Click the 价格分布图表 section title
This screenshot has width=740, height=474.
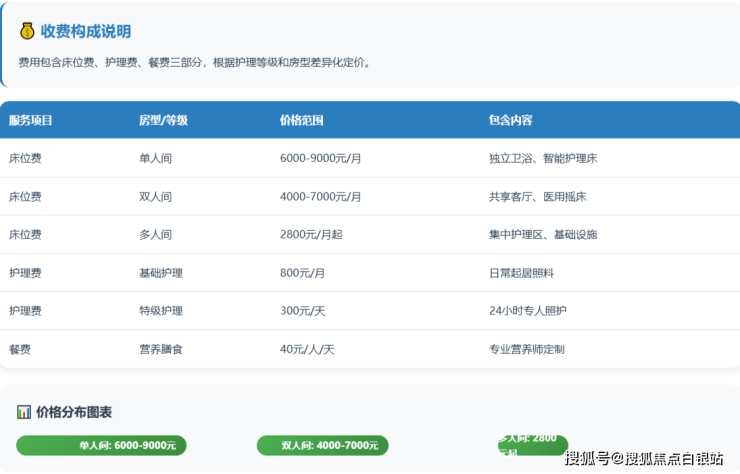point(74,412)
